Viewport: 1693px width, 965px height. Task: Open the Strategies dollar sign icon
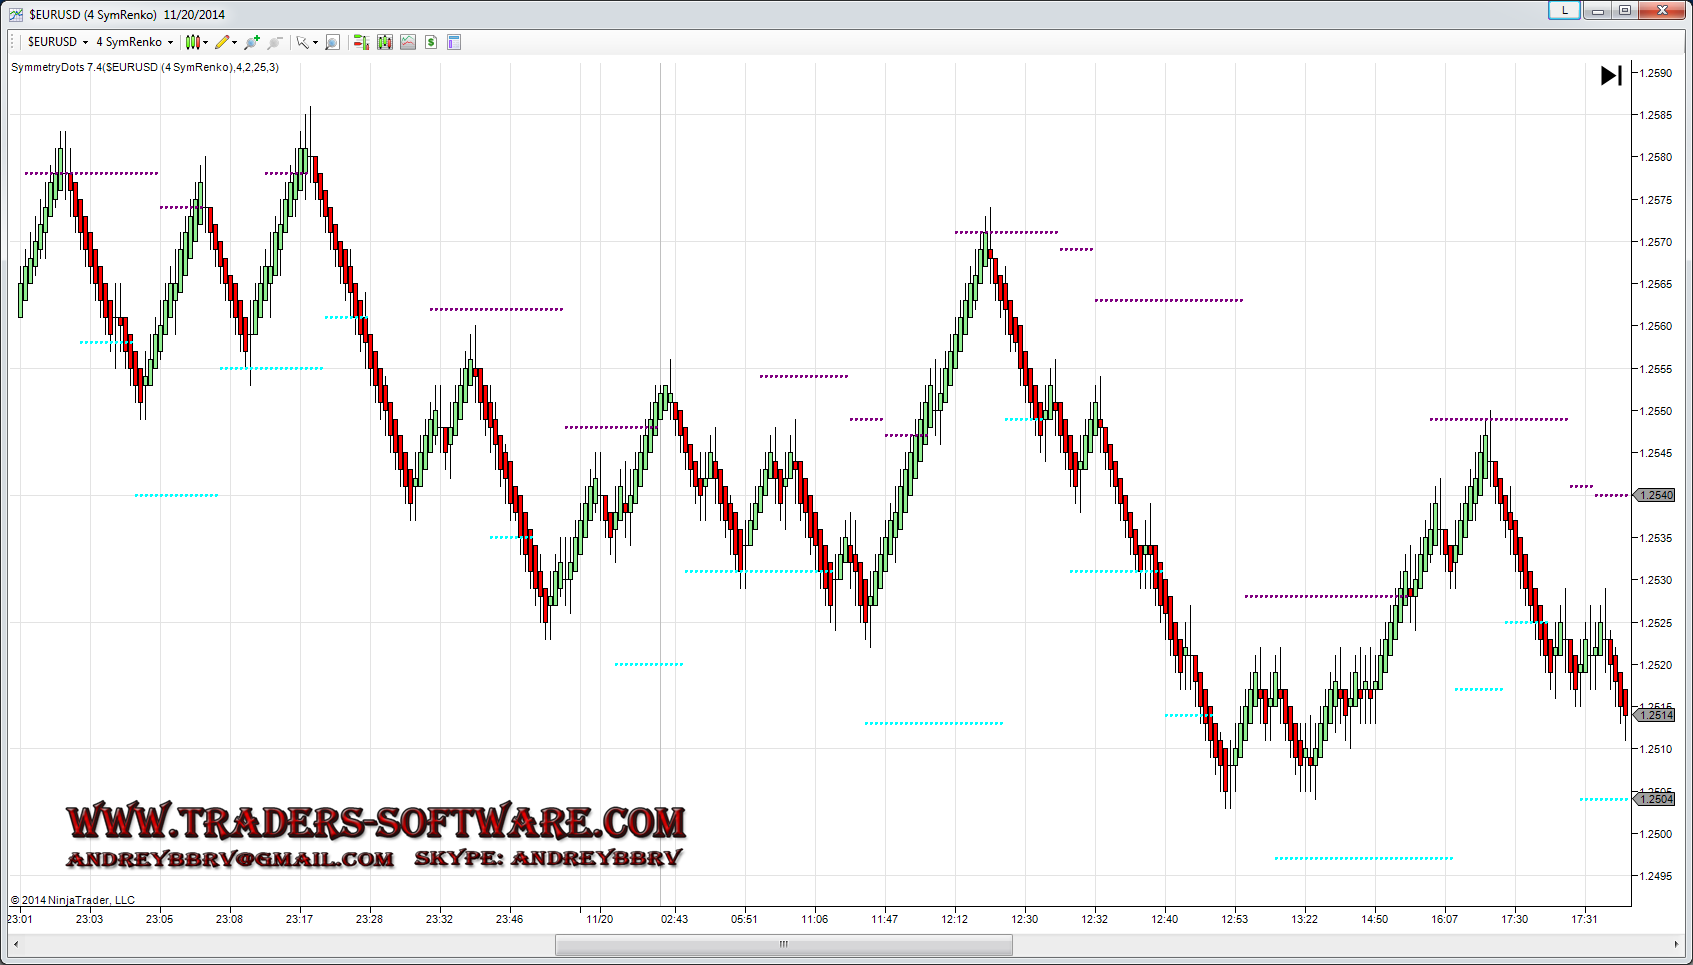(x=431, y=42)
